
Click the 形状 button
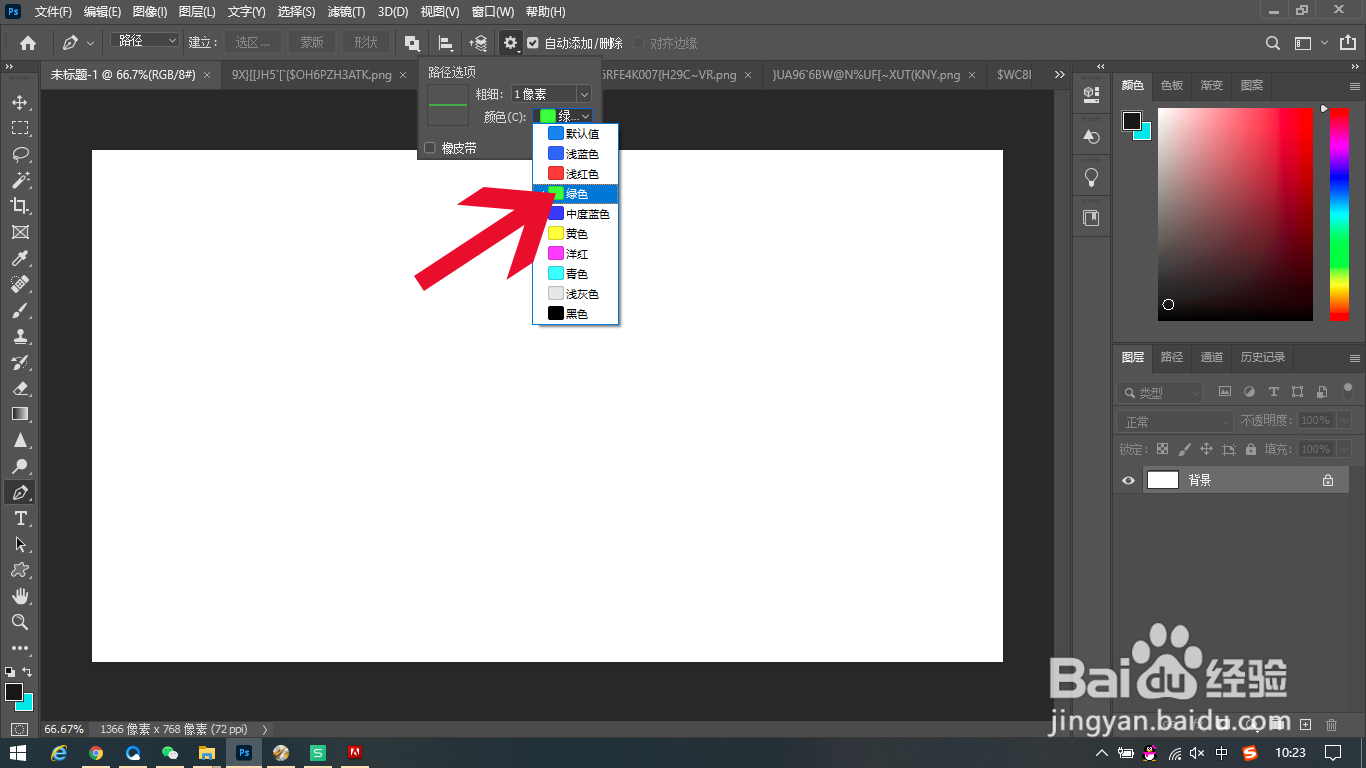click(366, 42)
